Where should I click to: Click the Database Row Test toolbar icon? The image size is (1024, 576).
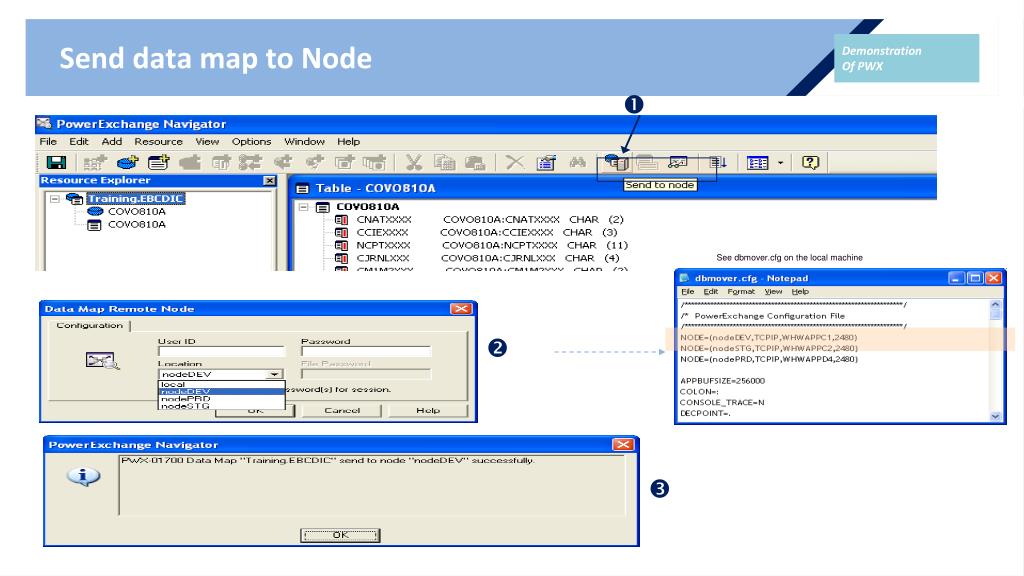click(678, 162)
